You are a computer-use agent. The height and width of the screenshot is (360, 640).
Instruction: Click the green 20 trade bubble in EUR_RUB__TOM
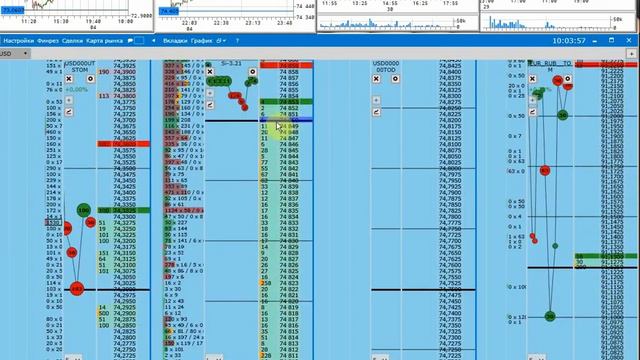coord(550,316)
